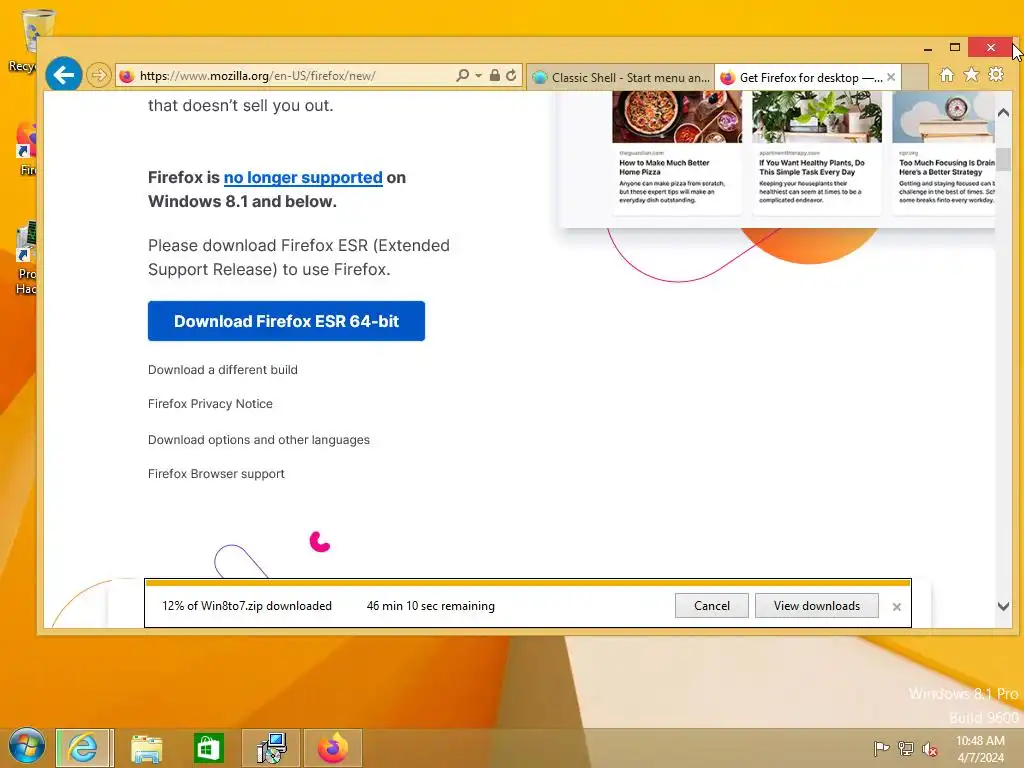Open the no longer supported link

pos(303,178)
